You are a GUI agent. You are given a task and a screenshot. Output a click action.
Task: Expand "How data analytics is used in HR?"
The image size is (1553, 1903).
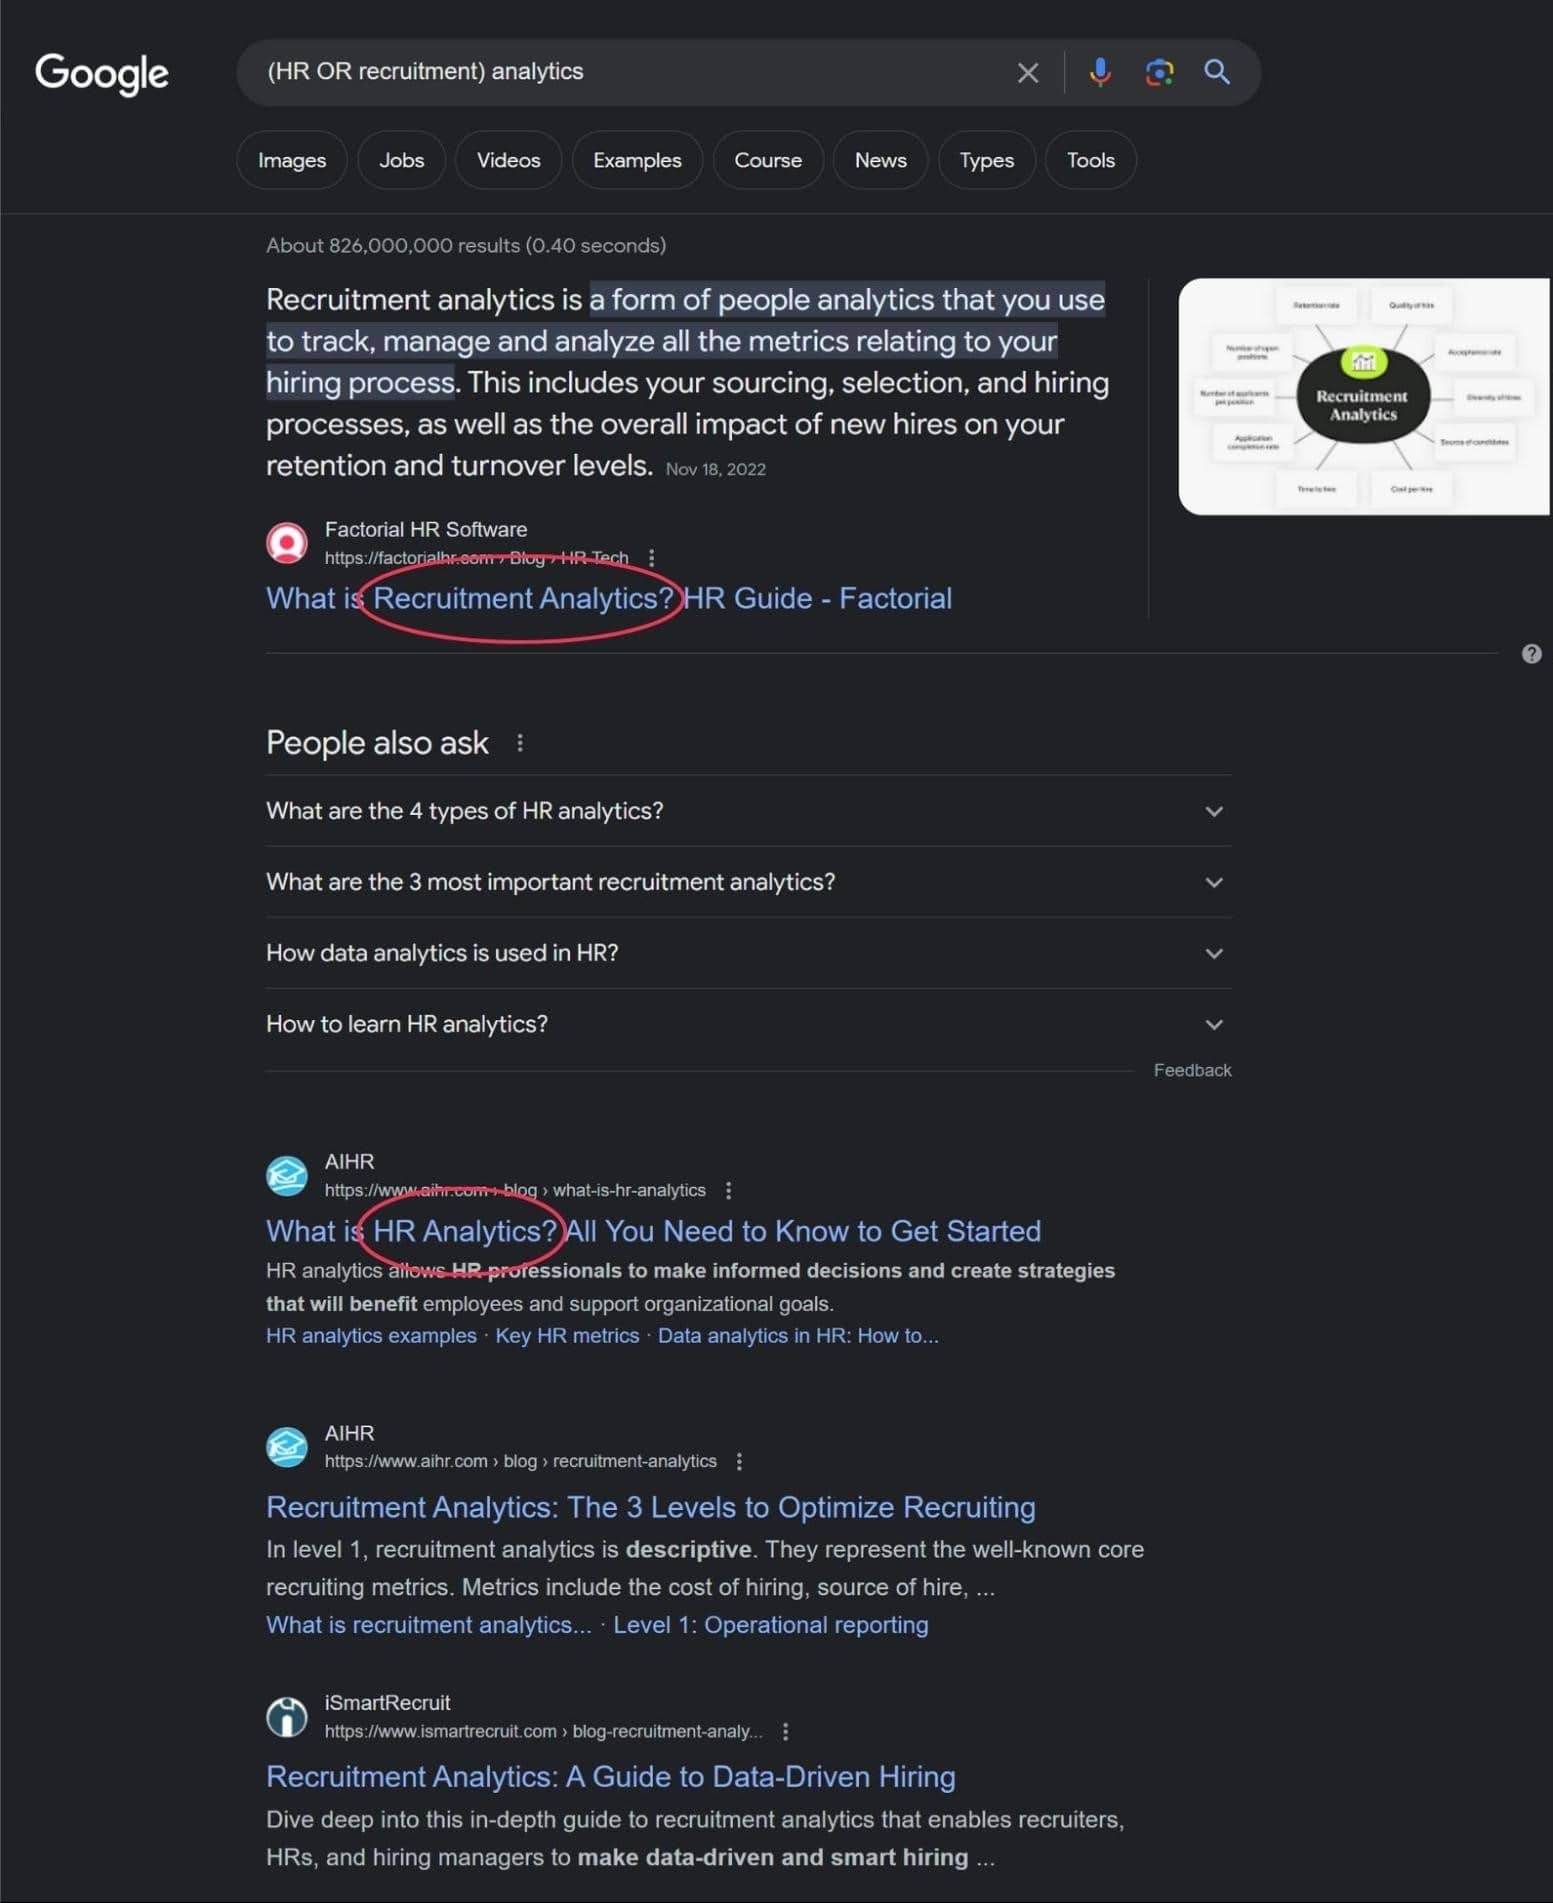tap(1214, 953)
